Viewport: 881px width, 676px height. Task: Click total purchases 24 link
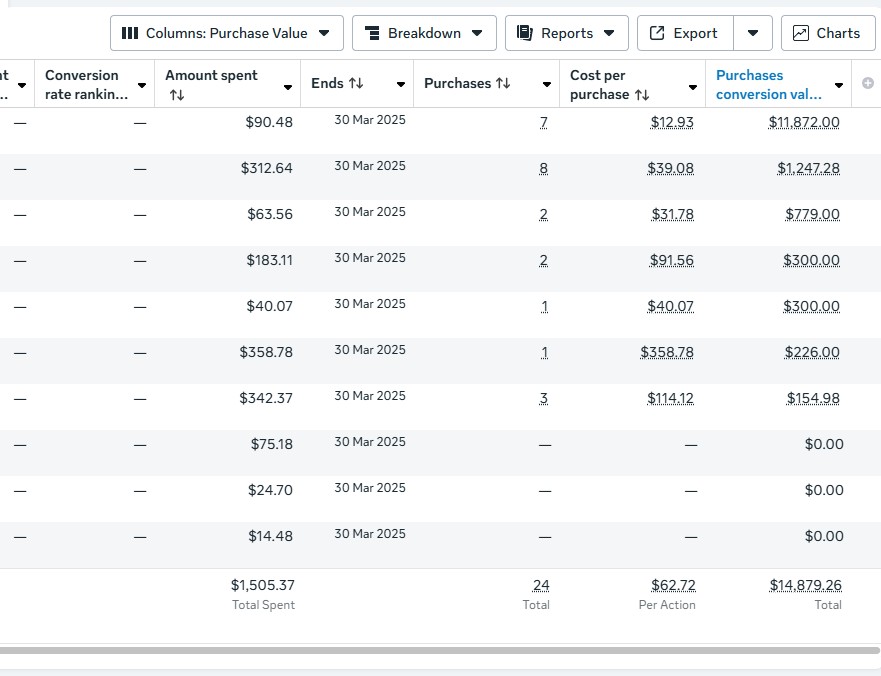click(541, 586)
